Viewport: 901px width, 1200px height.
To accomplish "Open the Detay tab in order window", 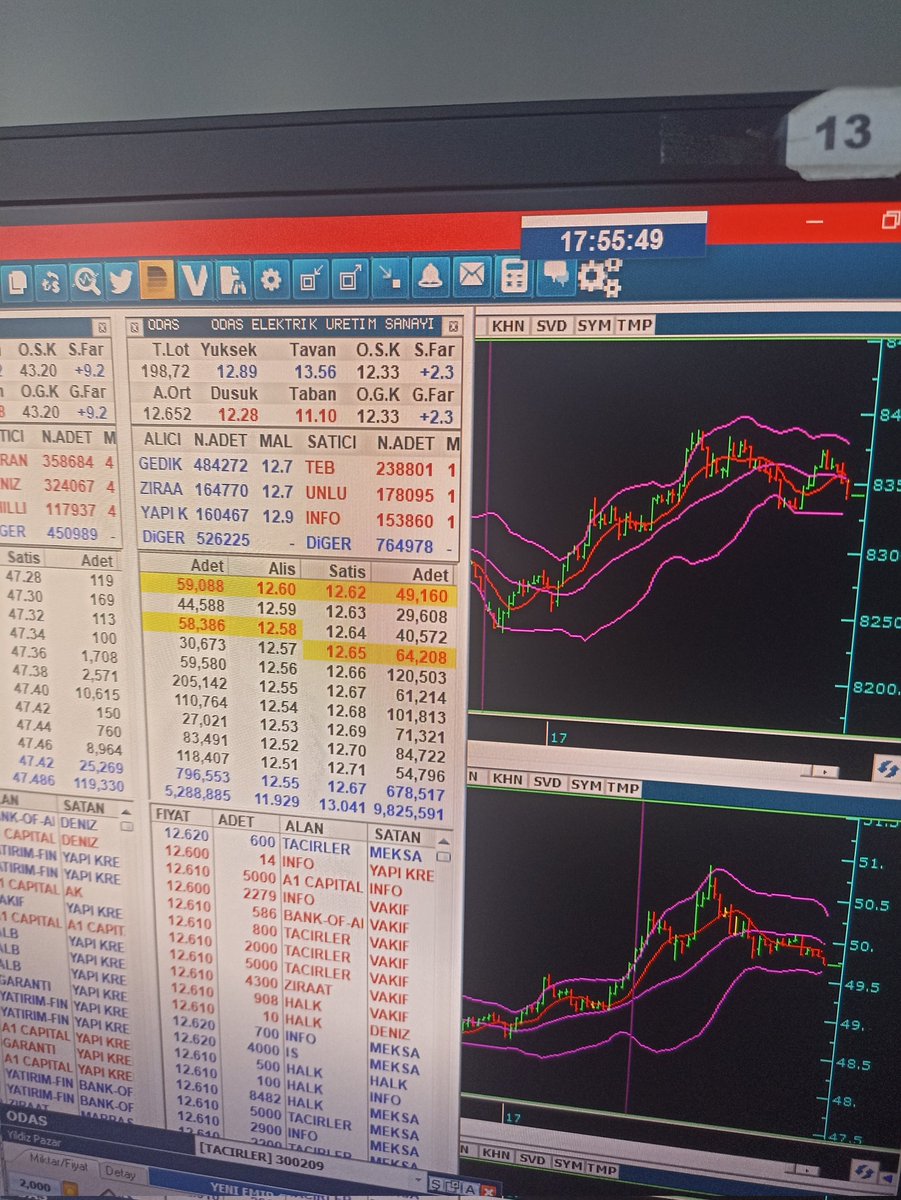I will point(120,1174).
